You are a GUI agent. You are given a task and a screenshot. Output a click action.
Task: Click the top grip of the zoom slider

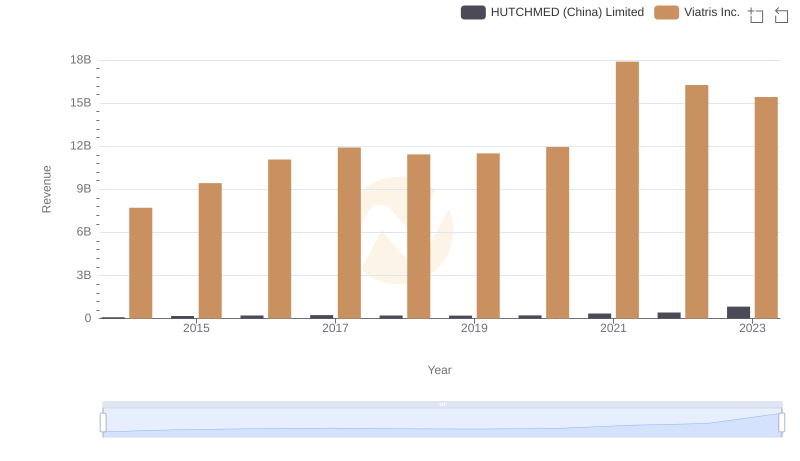(x=442, y=404)
